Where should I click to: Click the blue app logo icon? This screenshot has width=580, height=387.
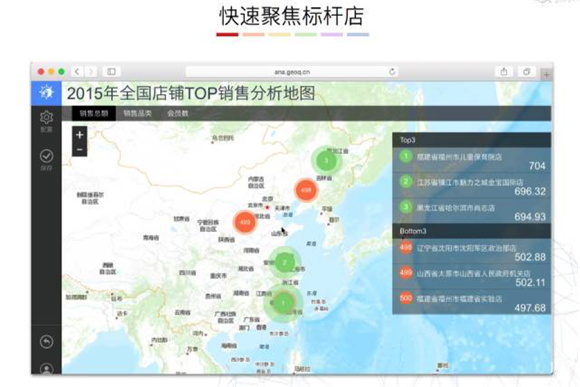pyautogui.click(x=46, y=93)
